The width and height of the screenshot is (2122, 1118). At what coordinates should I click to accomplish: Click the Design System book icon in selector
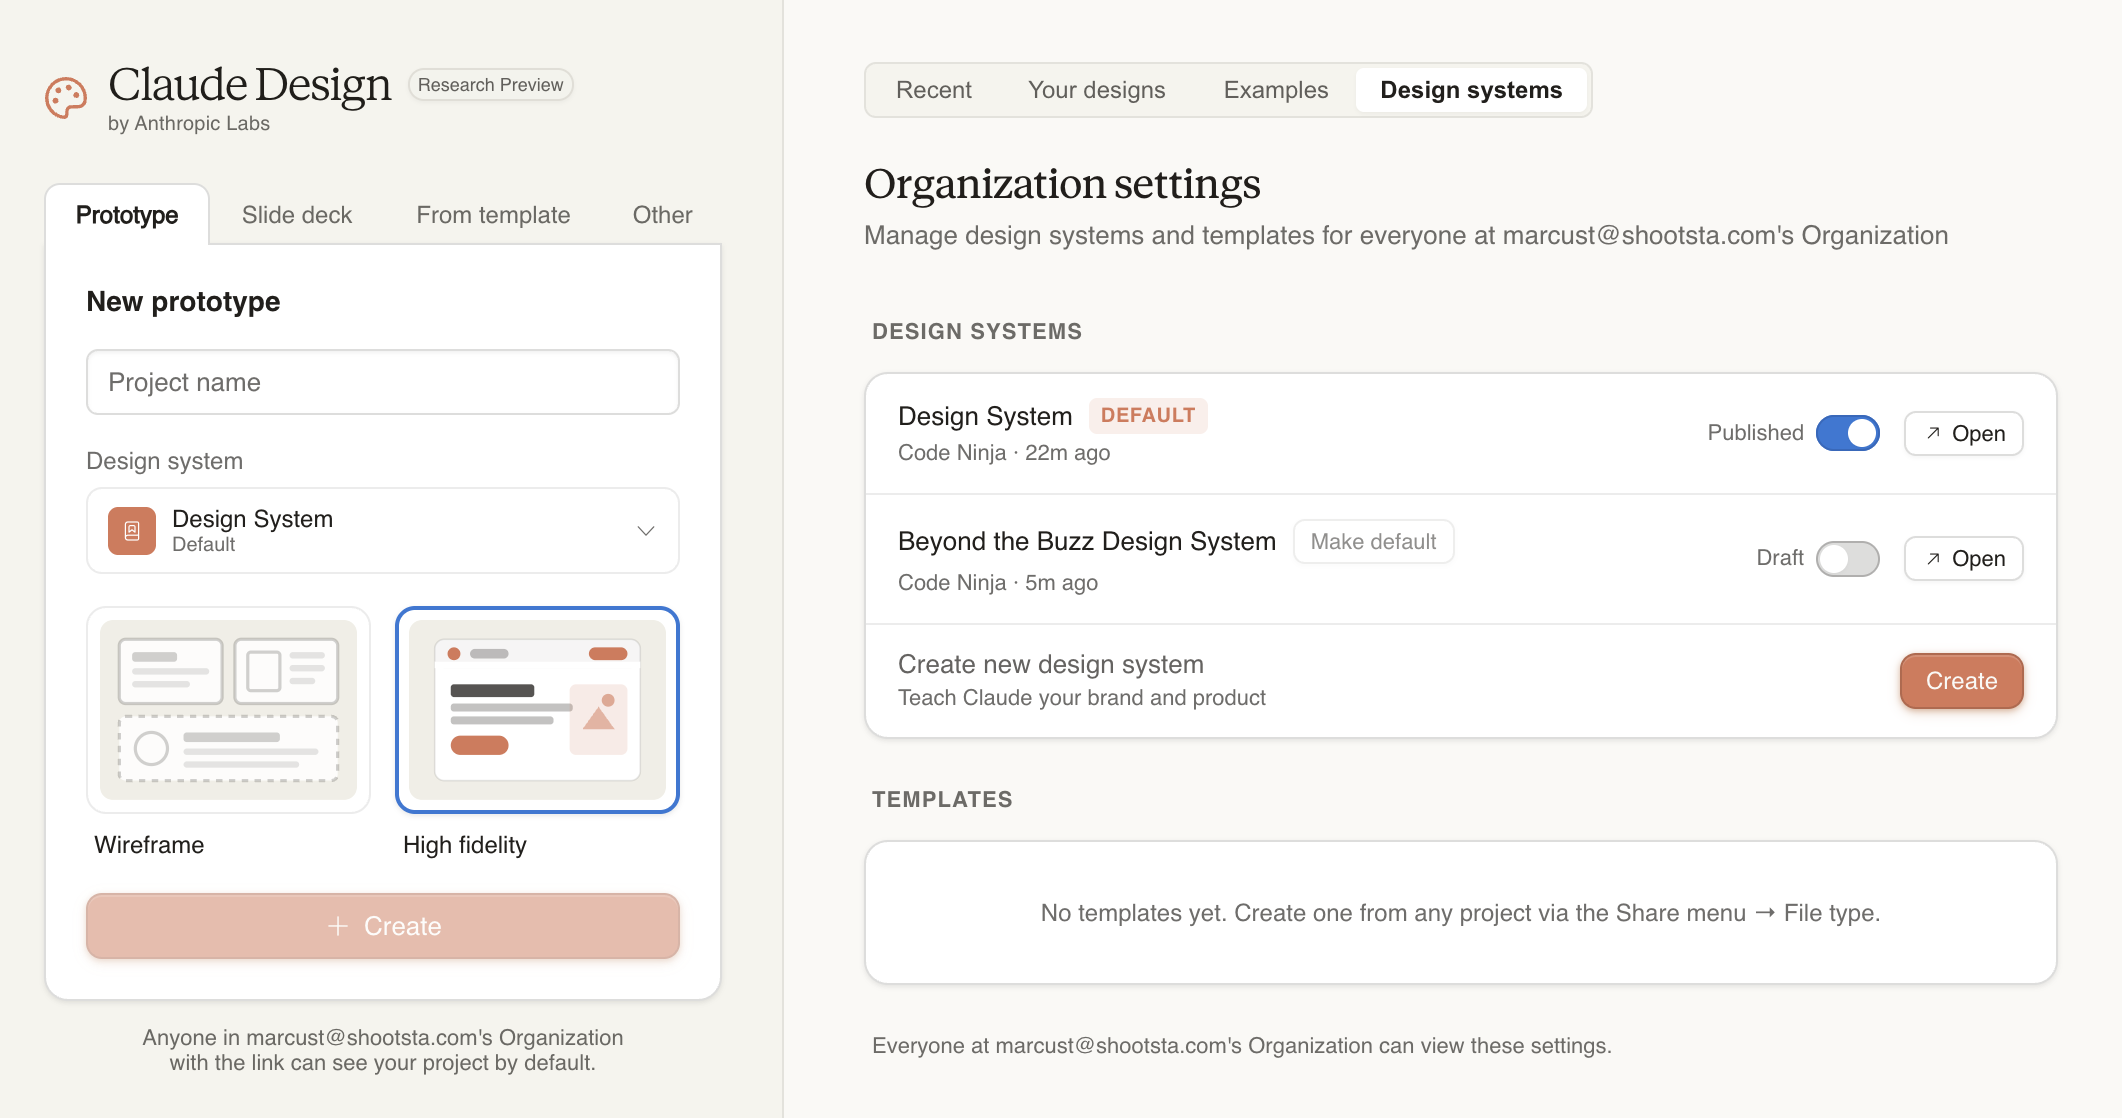131,531
